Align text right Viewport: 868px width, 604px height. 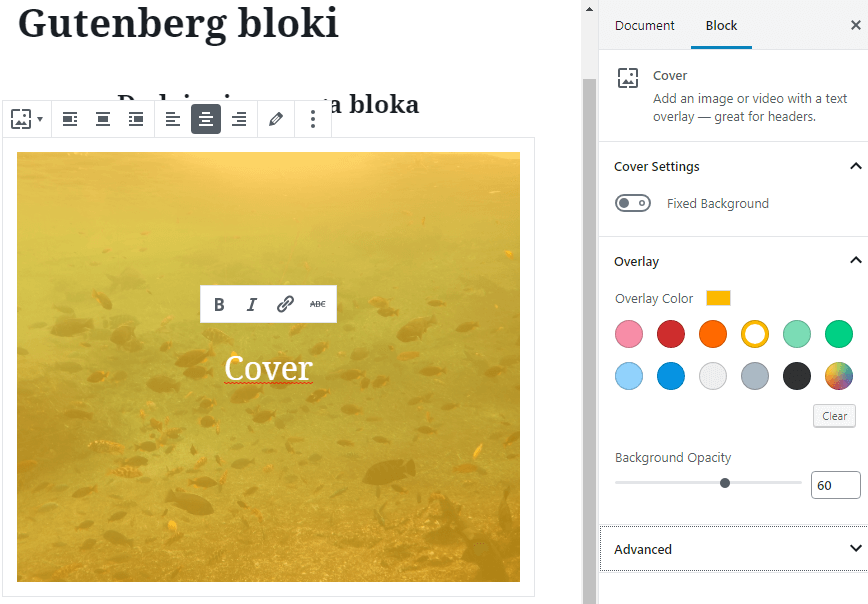(x=239, y=119)
